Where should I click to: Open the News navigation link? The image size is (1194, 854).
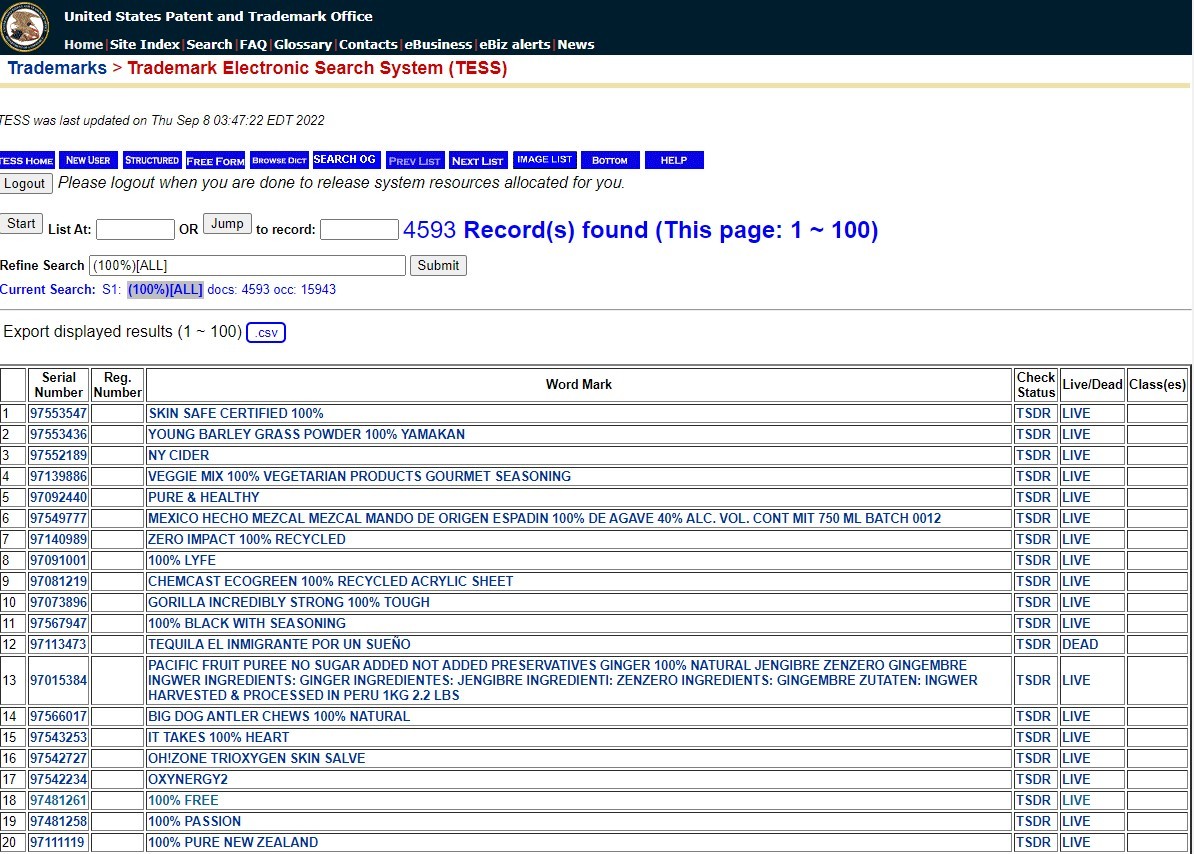click(x=576, y=44)
